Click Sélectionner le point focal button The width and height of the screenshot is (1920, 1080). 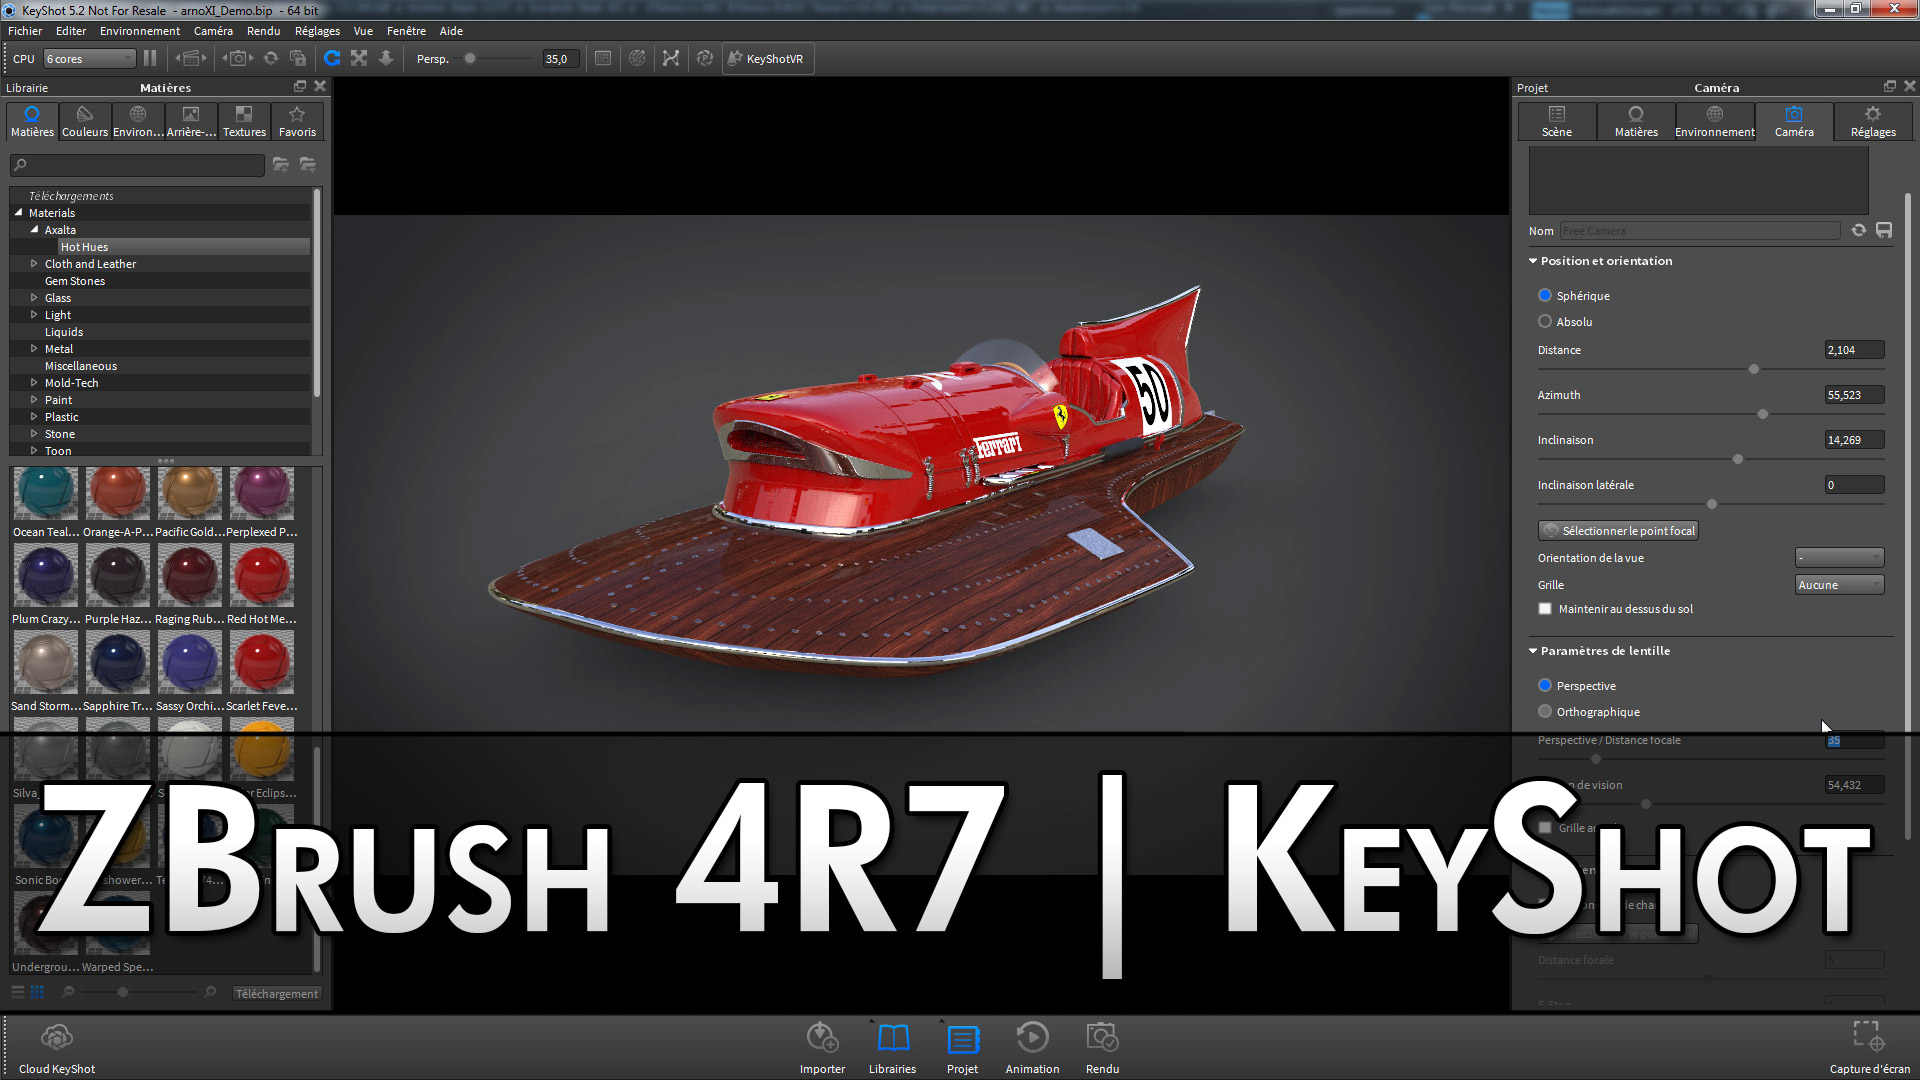1618,530
